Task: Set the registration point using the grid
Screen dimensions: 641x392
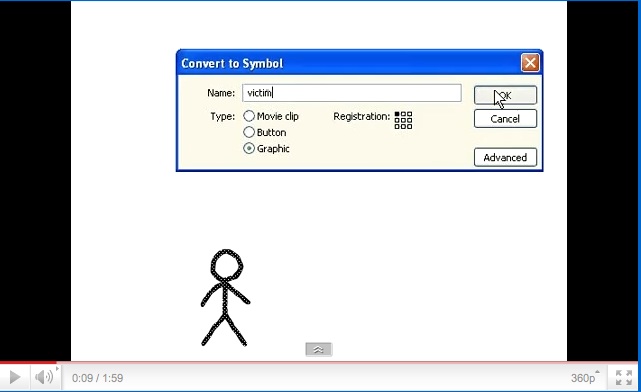Action: [403, 120]
